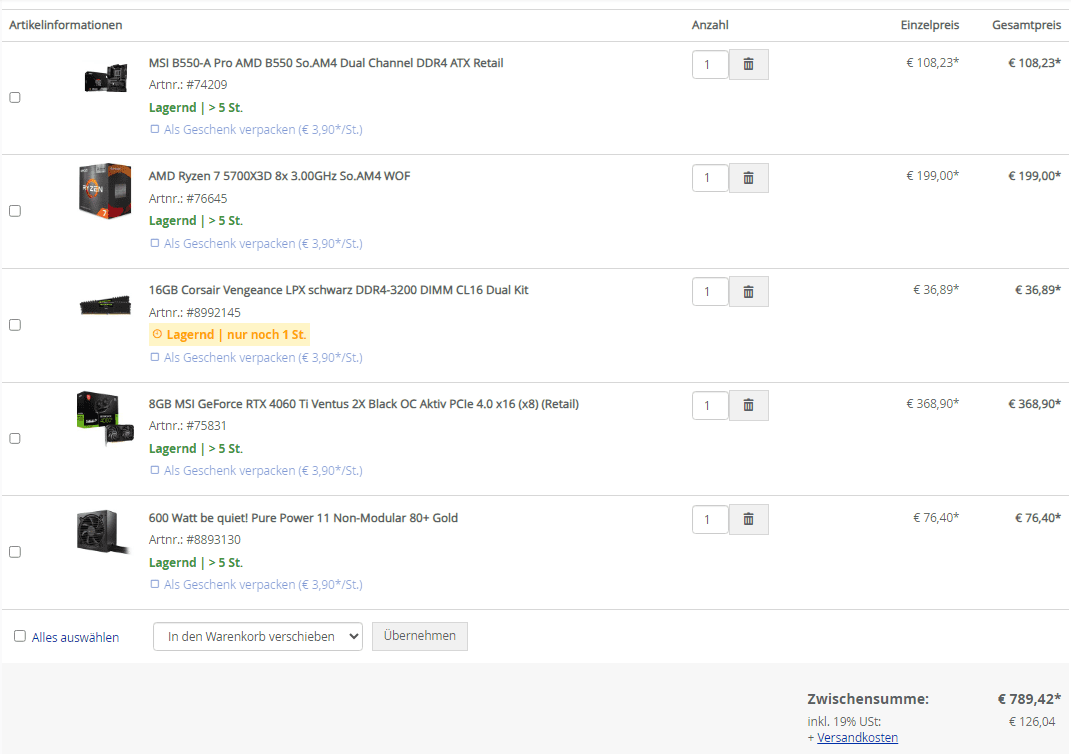Image resolution: width=1071 pixels, height=754 pixels.
Task: Open MSI B550-A Pro product title link
Action: [326, 63]
